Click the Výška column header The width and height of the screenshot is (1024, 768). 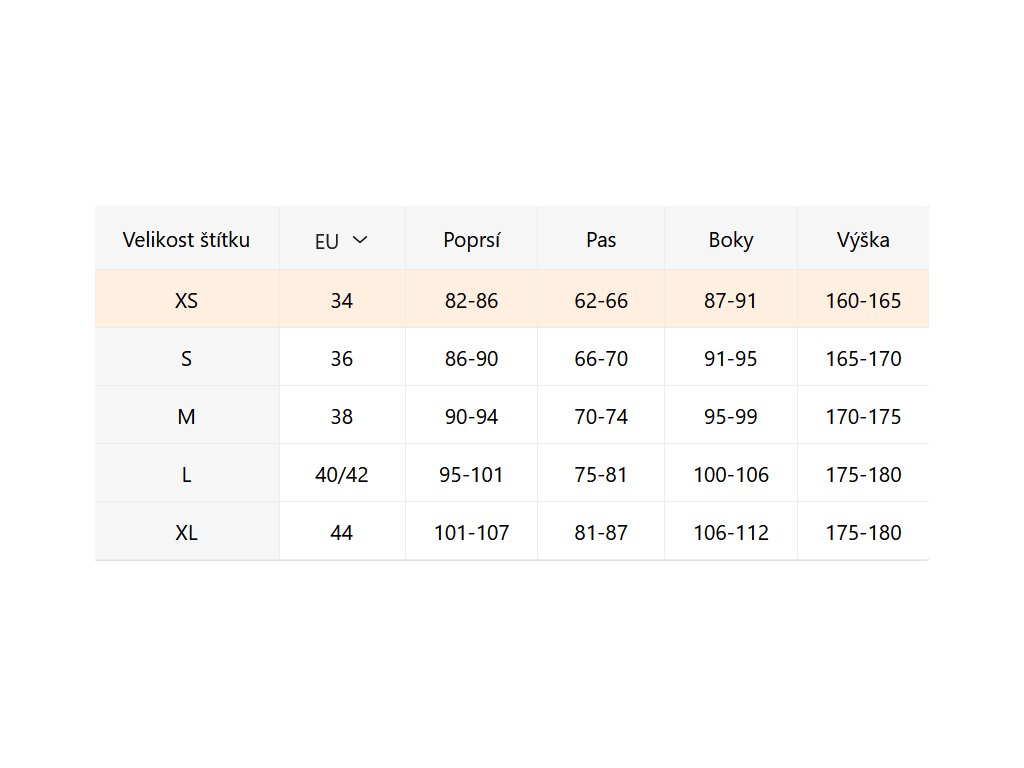point(863,240)
